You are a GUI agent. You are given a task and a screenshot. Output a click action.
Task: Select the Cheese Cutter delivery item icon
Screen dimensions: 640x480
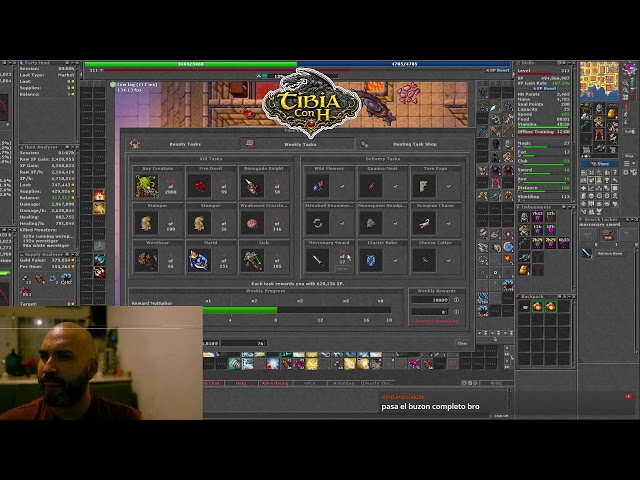click(424, 260)
